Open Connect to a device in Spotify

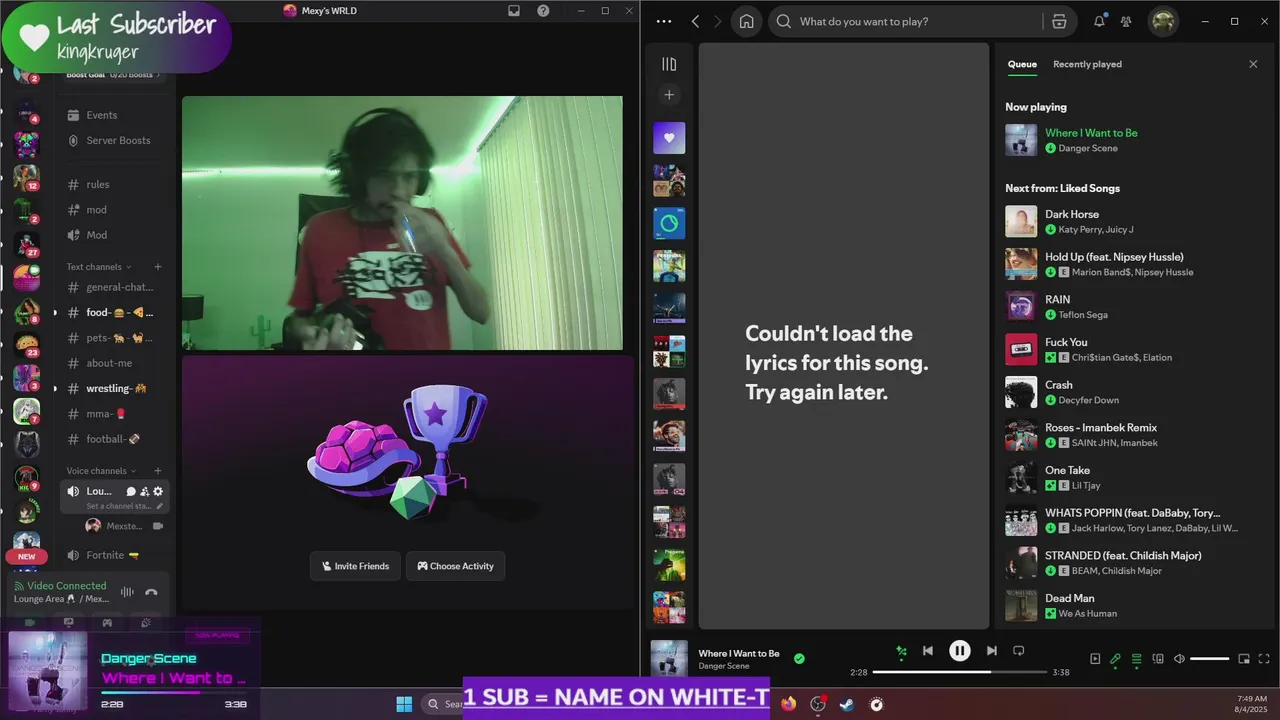point(1158,659)
